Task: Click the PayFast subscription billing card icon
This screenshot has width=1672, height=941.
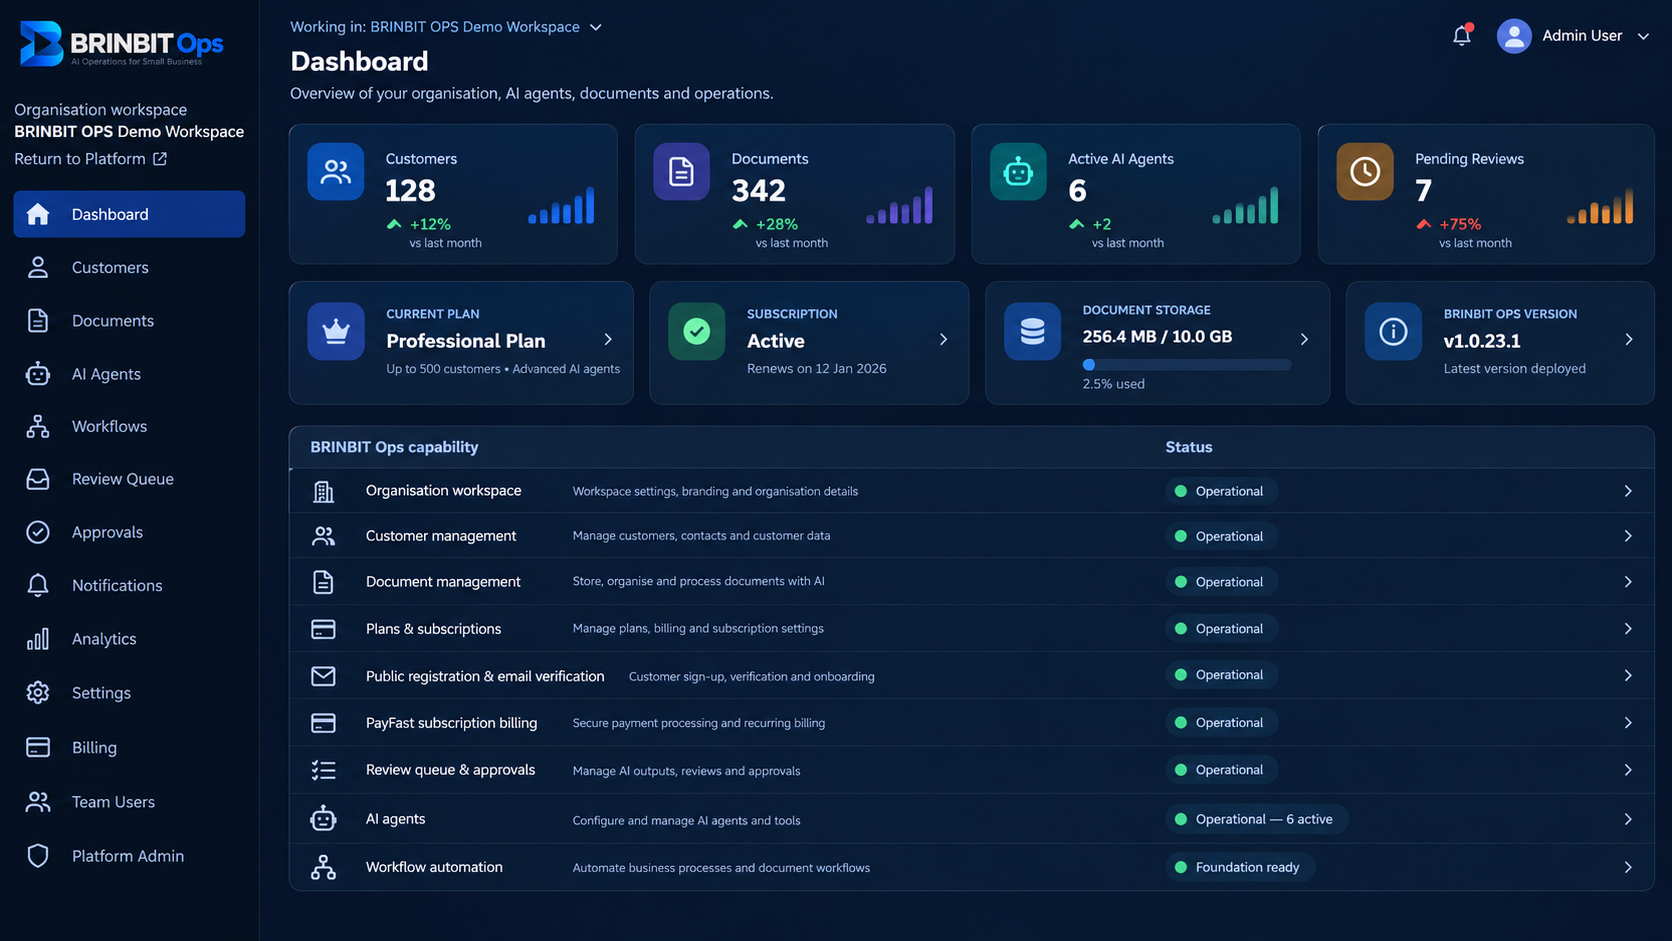Action: [323, 723]
